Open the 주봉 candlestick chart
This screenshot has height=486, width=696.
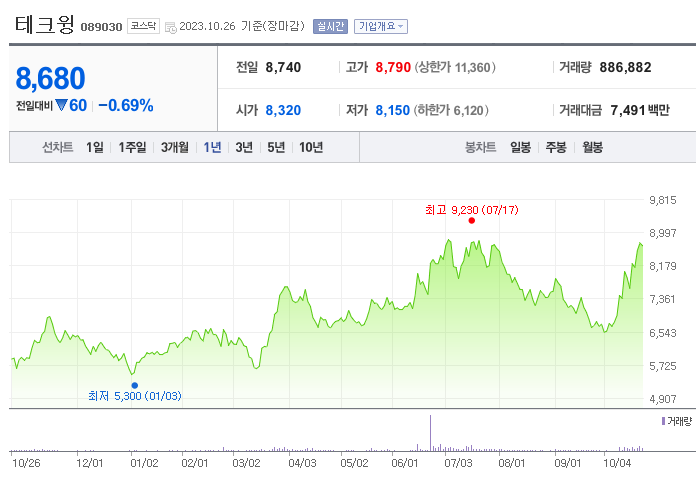[556, 147]
